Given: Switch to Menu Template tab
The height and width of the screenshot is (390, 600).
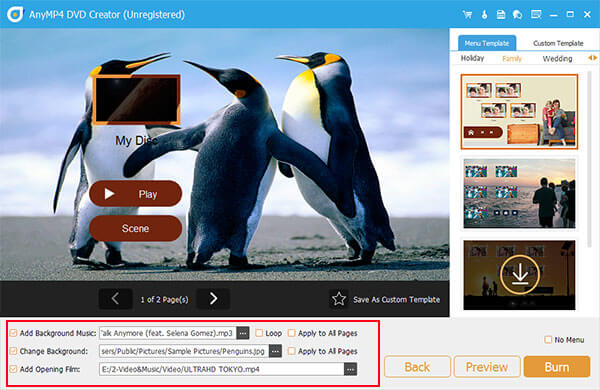Looking at the screenshot, I should click(x=487, y=43).
